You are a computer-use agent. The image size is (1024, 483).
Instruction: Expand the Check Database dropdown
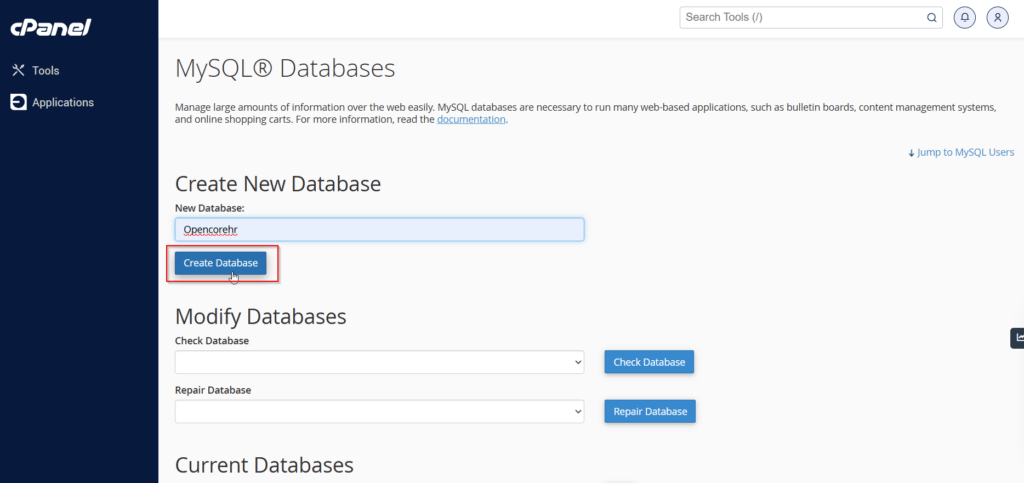[x=379, y=362]
